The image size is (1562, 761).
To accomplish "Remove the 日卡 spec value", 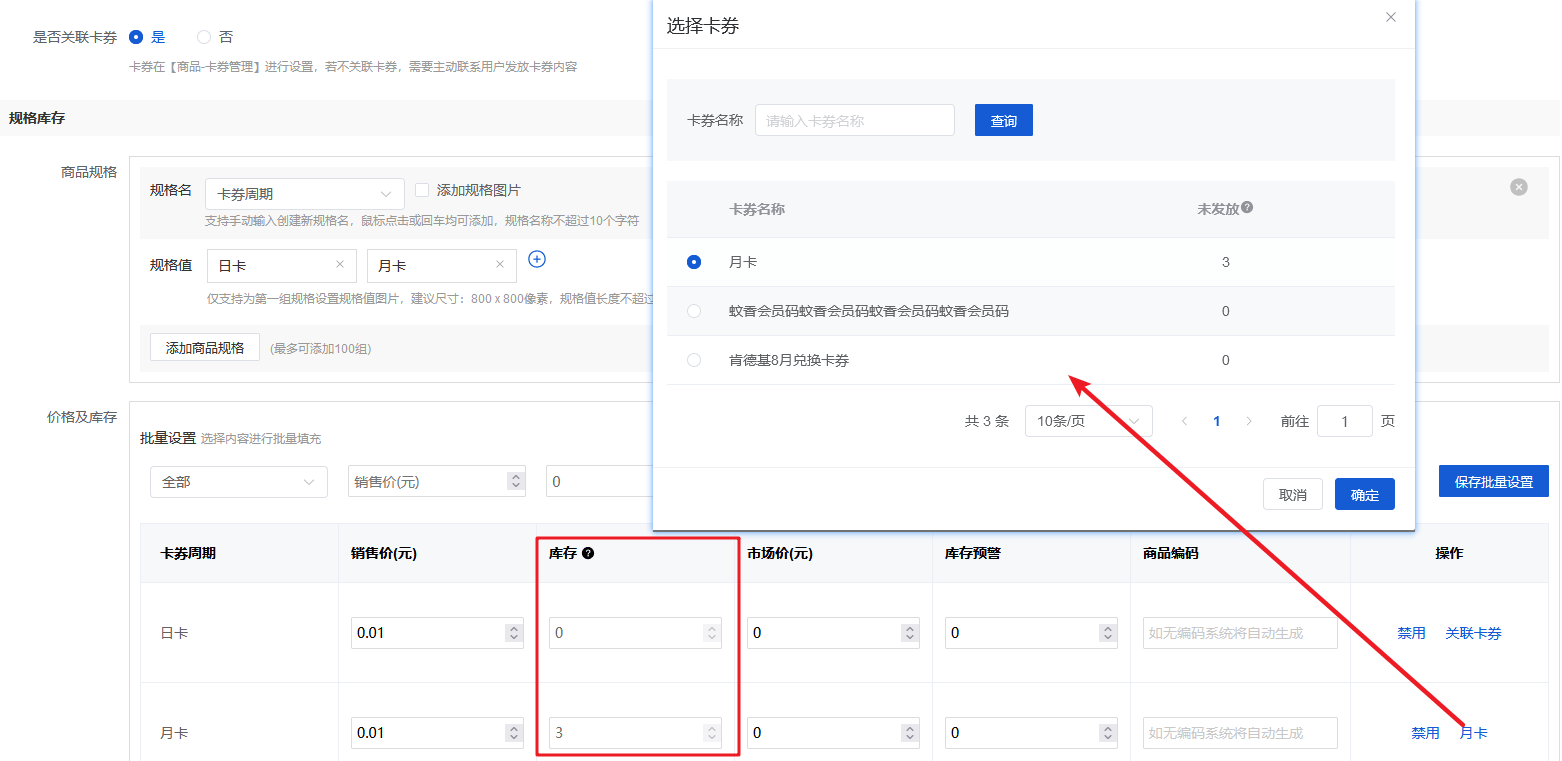I will point(340,265).
